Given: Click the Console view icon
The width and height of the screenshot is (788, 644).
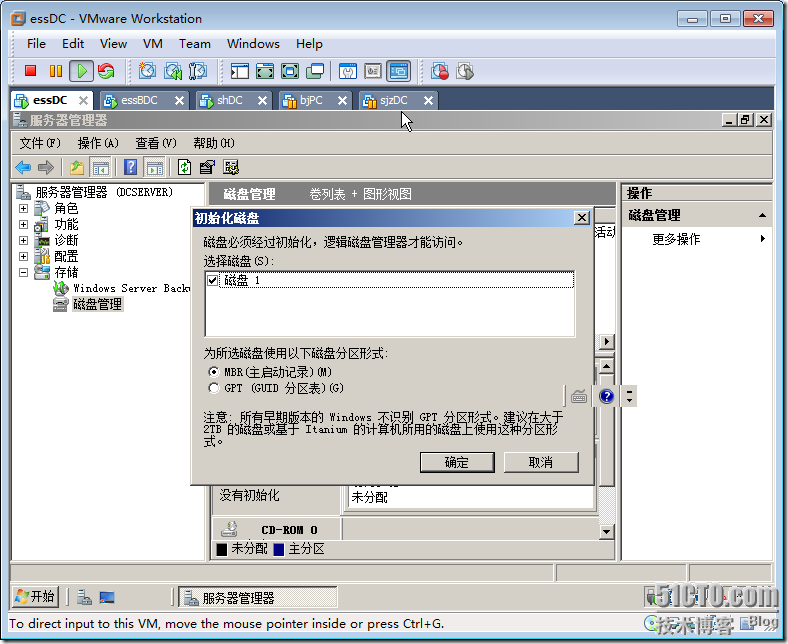Looking at the screenshot, I should 399,71.
